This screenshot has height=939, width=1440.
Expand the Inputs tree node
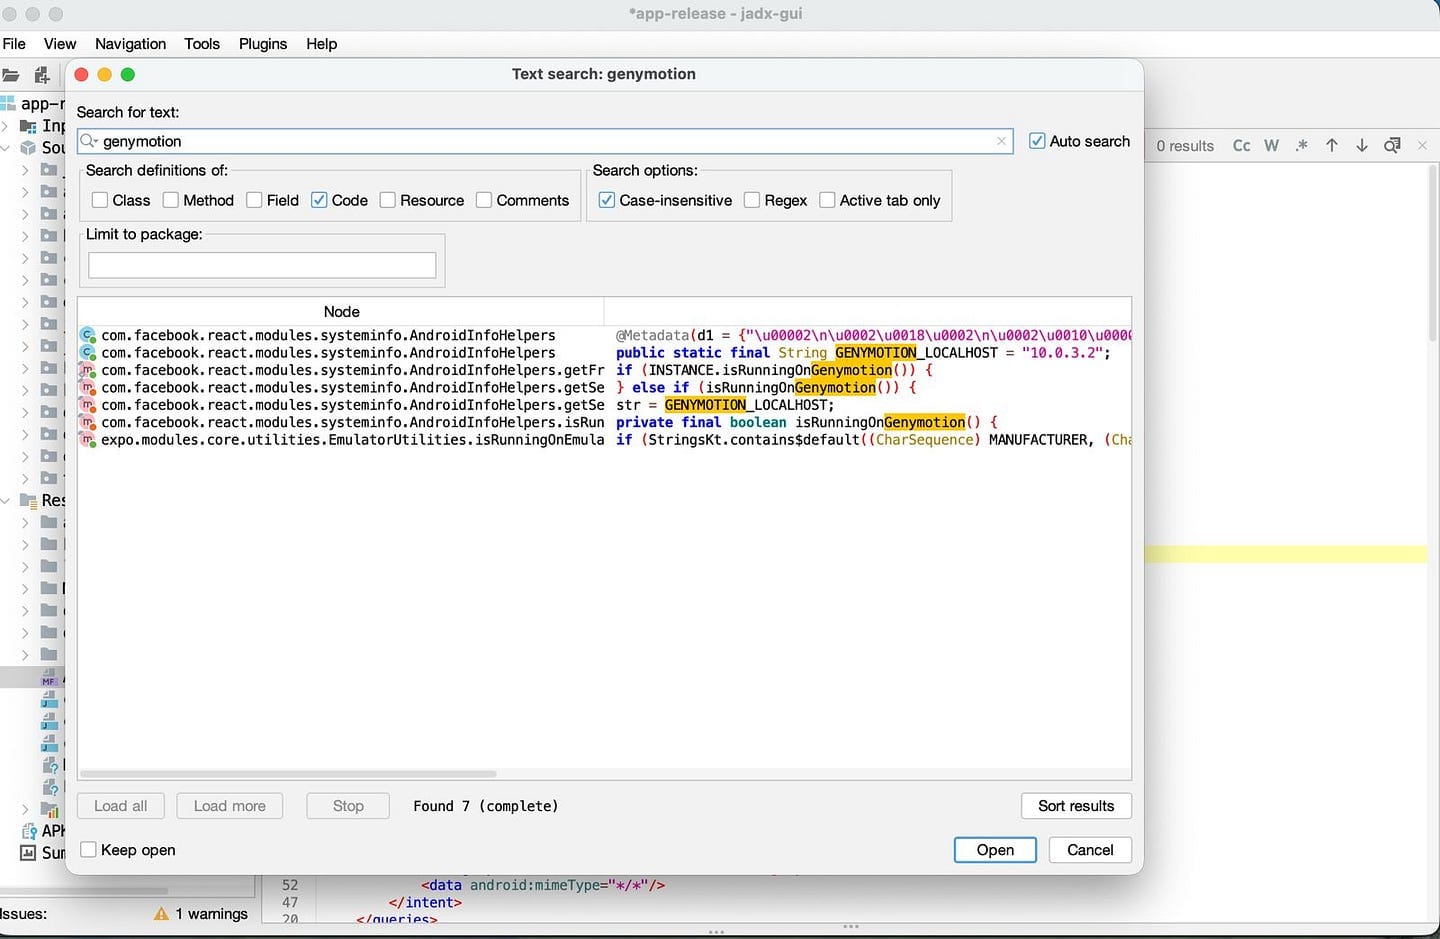6,125
